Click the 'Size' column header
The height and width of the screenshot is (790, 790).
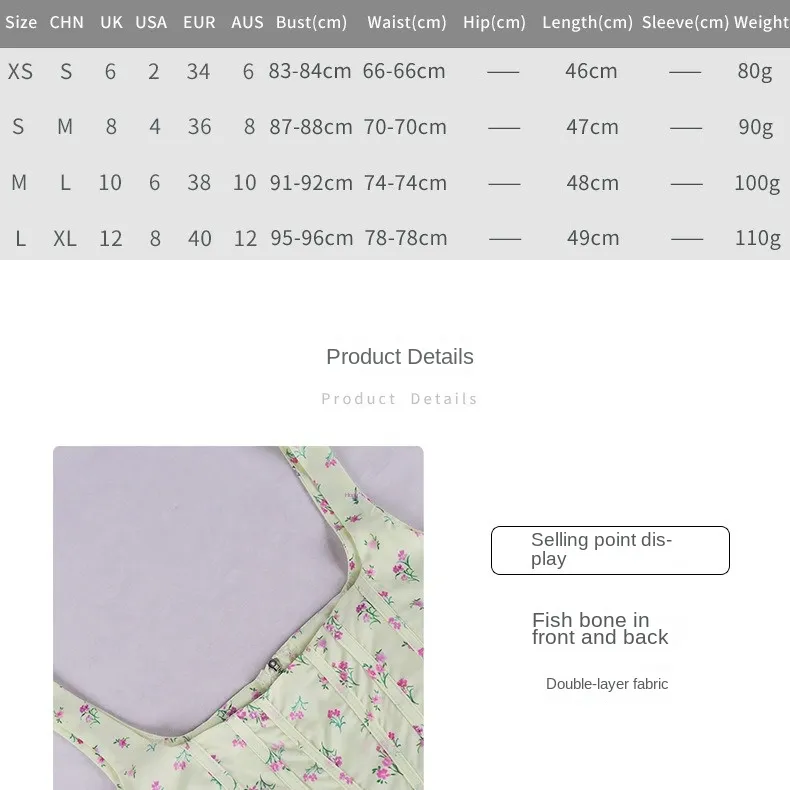tap(21, 22)
